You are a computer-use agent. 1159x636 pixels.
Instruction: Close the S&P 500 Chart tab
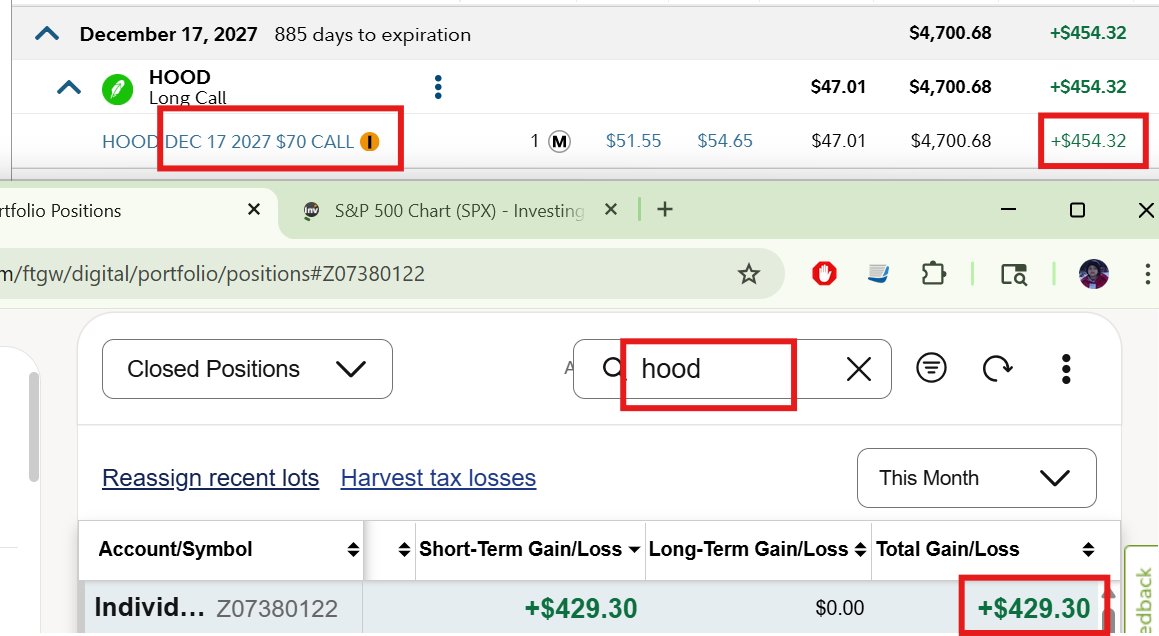[x=611, y=210]
